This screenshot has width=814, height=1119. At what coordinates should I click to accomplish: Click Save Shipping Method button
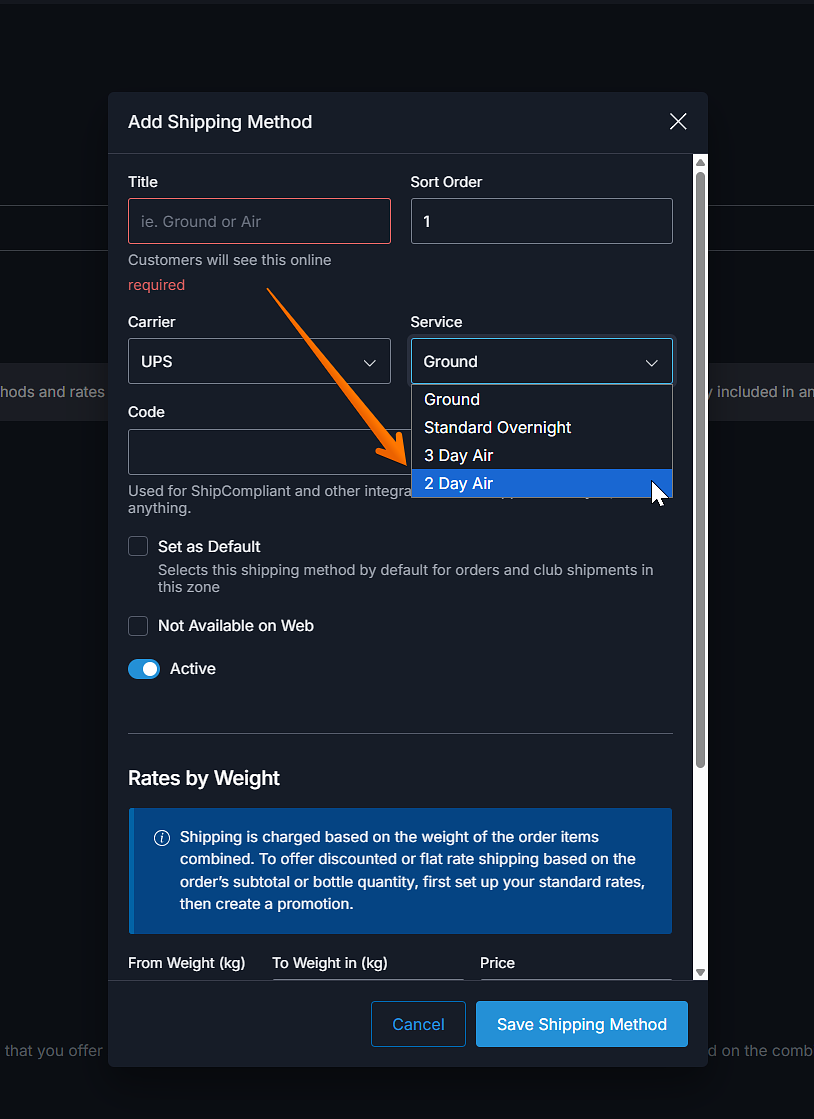coord(581,1024)
